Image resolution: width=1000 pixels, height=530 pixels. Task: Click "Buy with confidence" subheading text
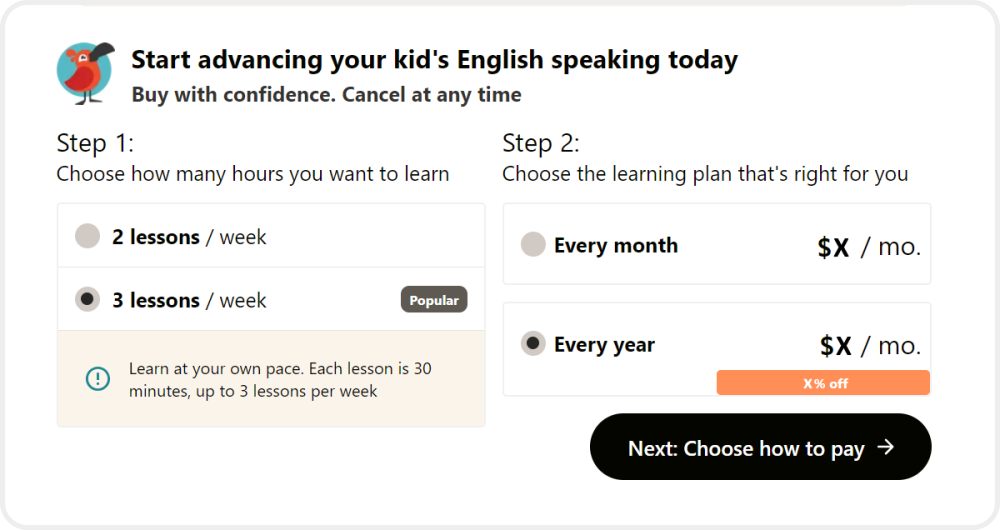[x=326, y=96]
